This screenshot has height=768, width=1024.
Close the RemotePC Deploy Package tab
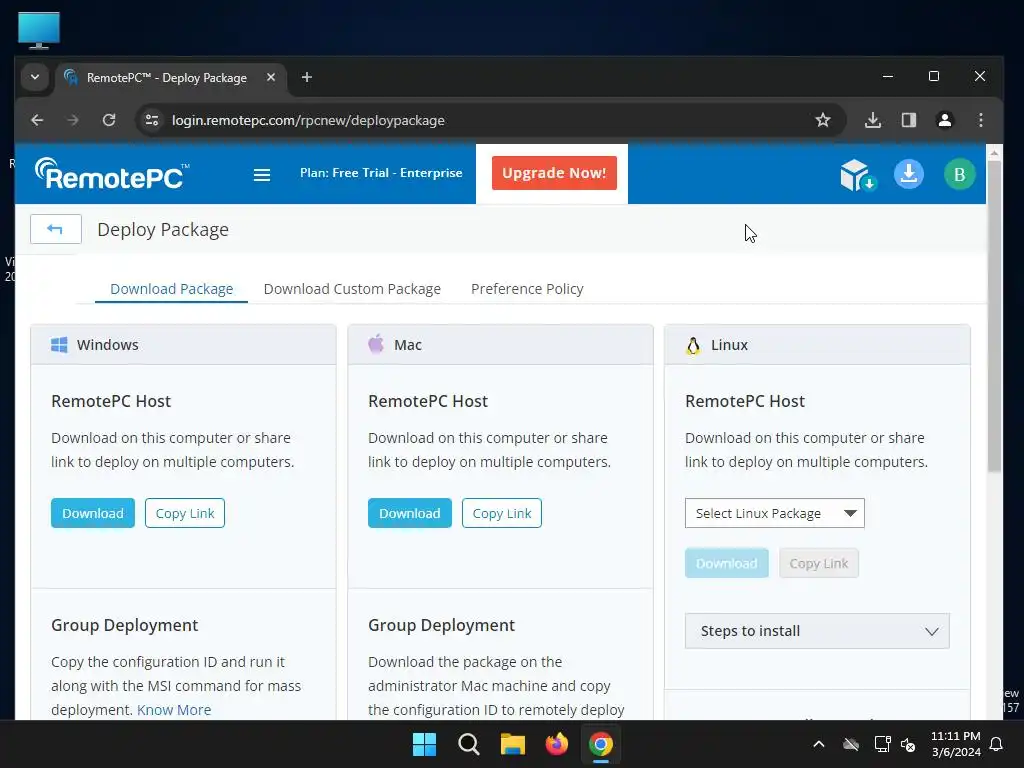[x=271, y=77]
